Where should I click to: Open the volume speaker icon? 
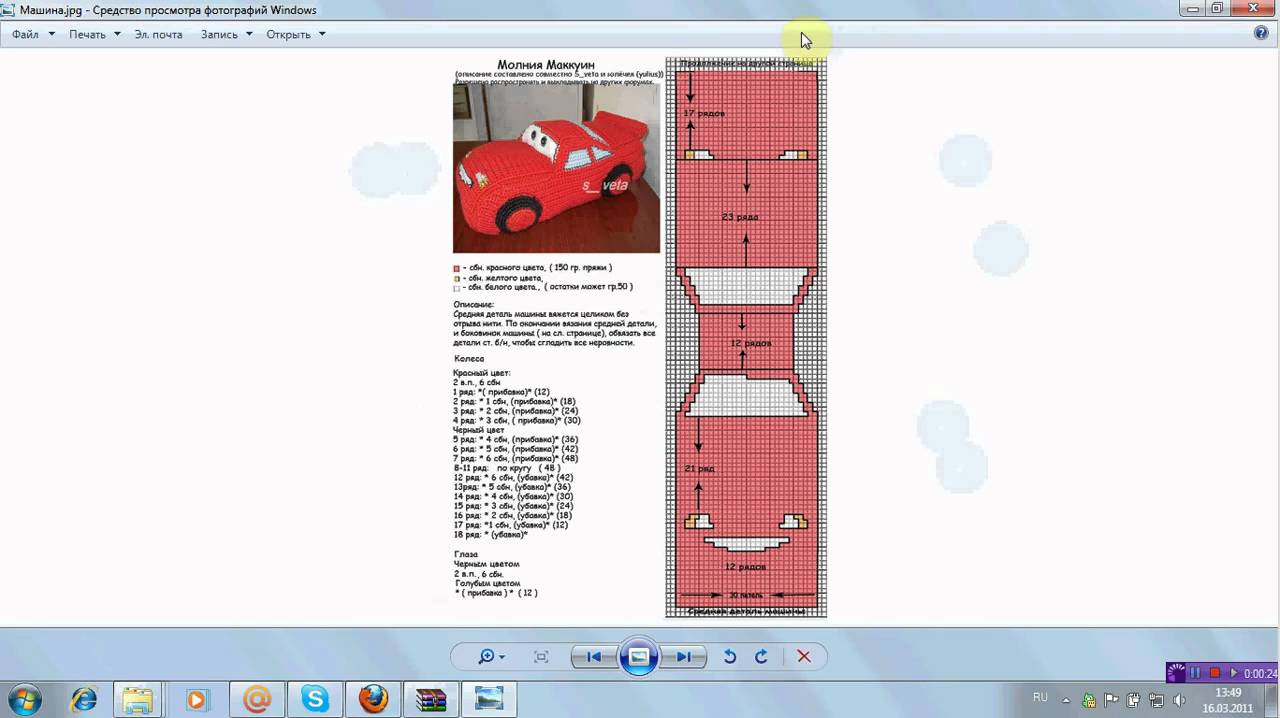1179,699
